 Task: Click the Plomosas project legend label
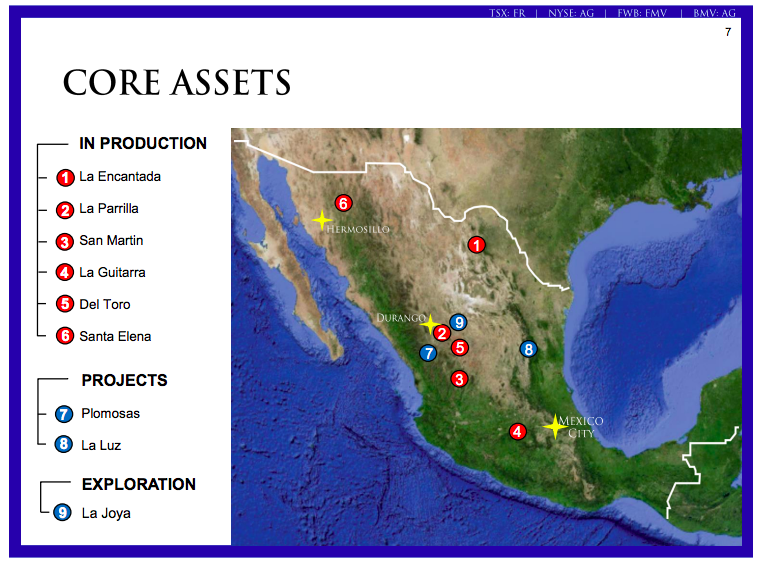110,414
